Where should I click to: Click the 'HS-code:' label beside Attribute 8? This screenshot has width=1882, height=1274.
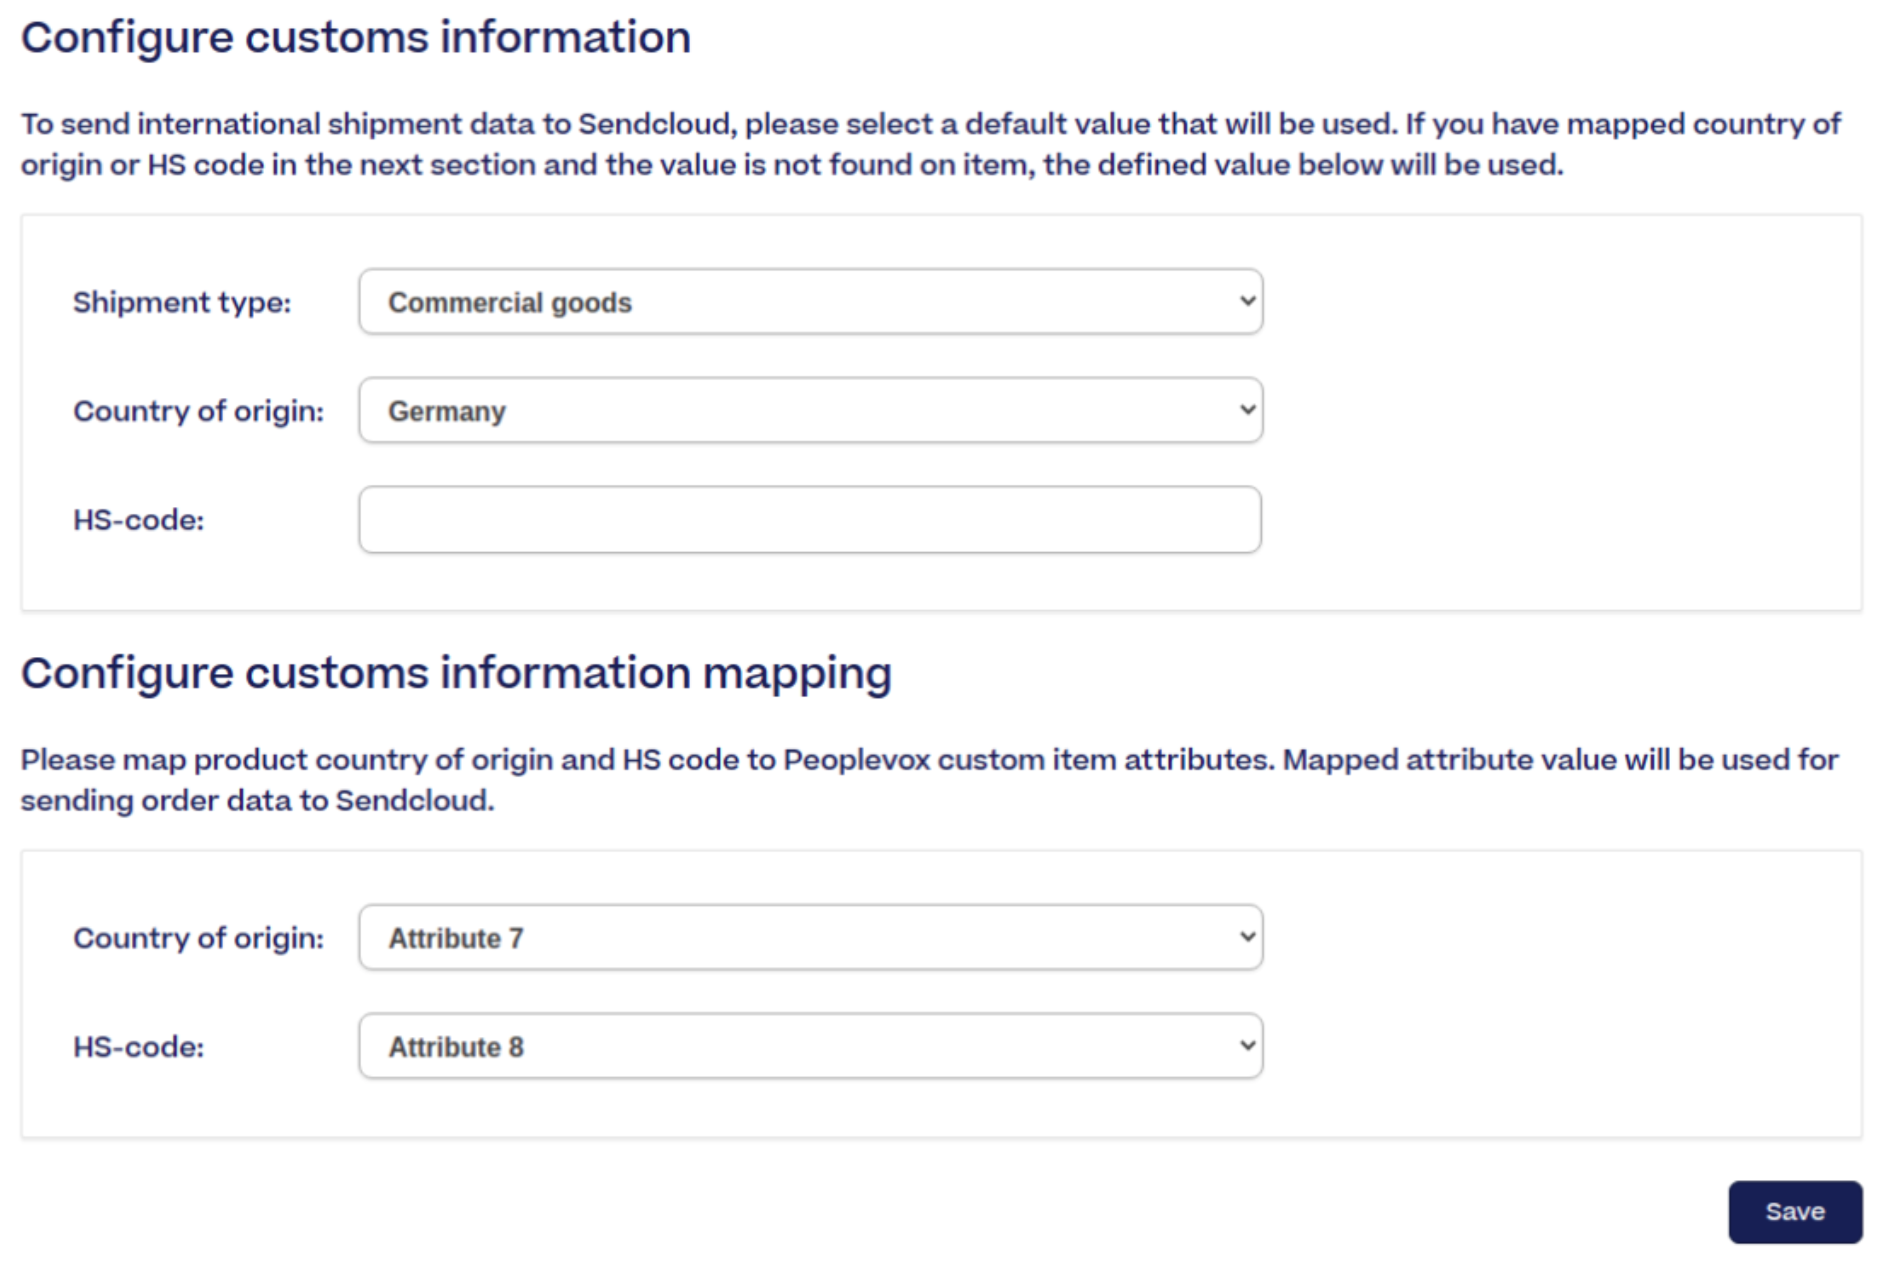tap(138, 1047)
